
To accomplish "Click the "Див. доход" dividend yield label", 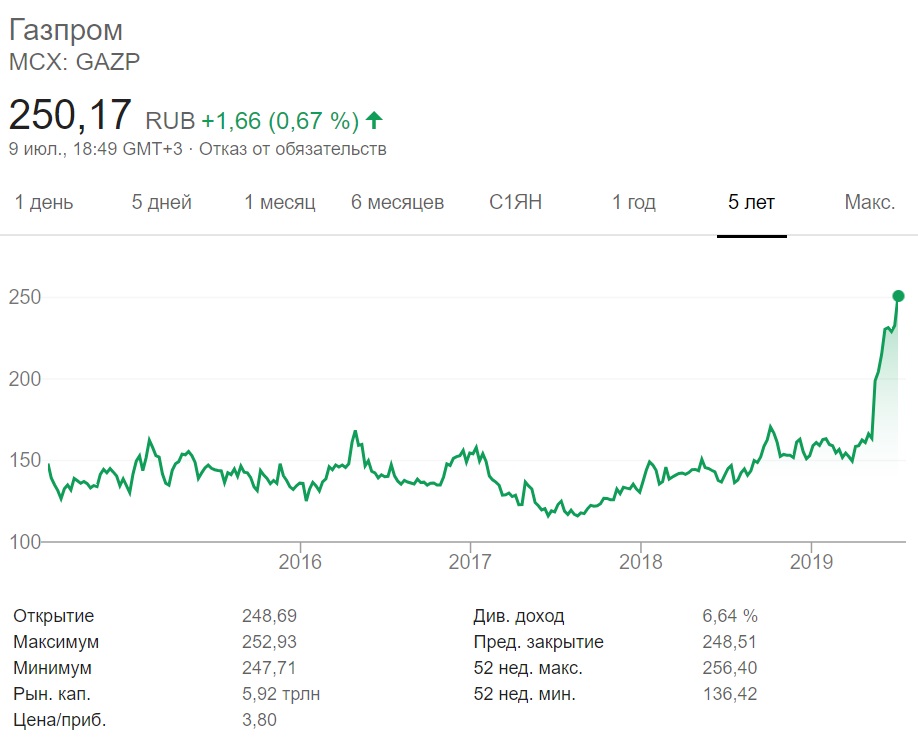I will [x=518, y=616].
